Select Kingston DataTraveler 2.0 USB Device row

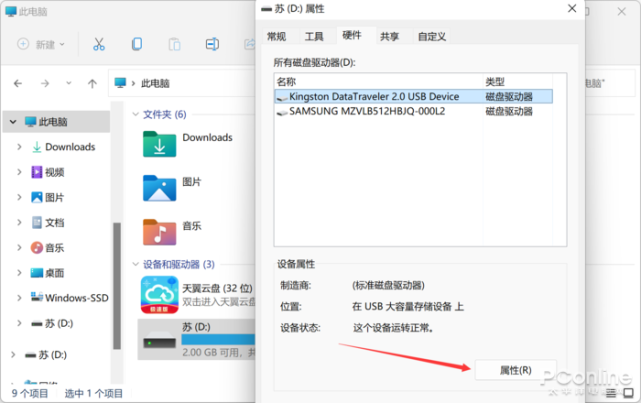[414, 96]
